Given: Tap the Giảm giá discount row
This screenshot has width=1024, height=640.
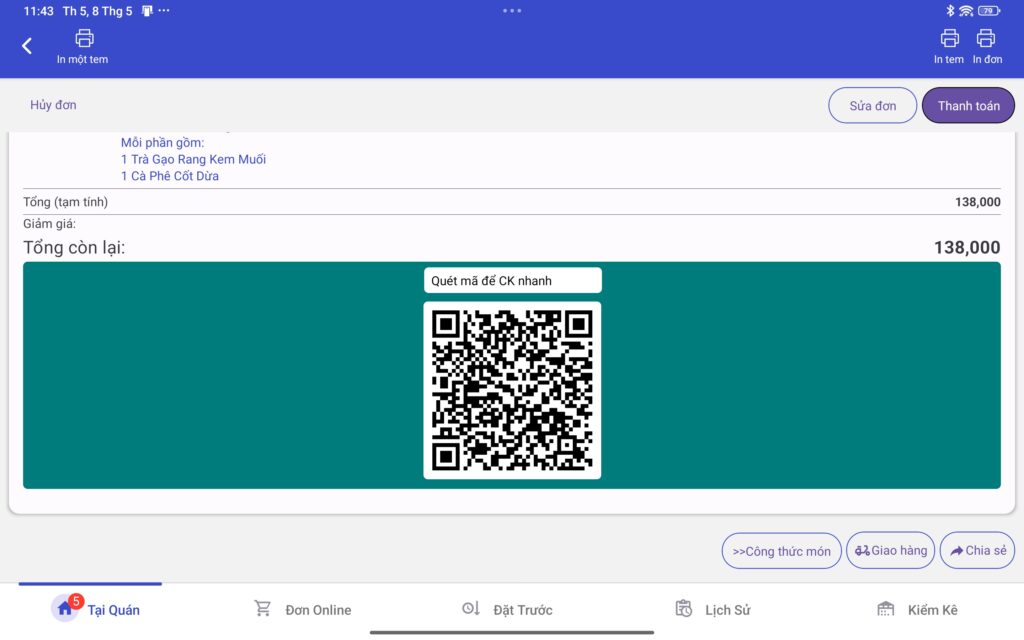Looking at the screenshot, I should [511, 224].
